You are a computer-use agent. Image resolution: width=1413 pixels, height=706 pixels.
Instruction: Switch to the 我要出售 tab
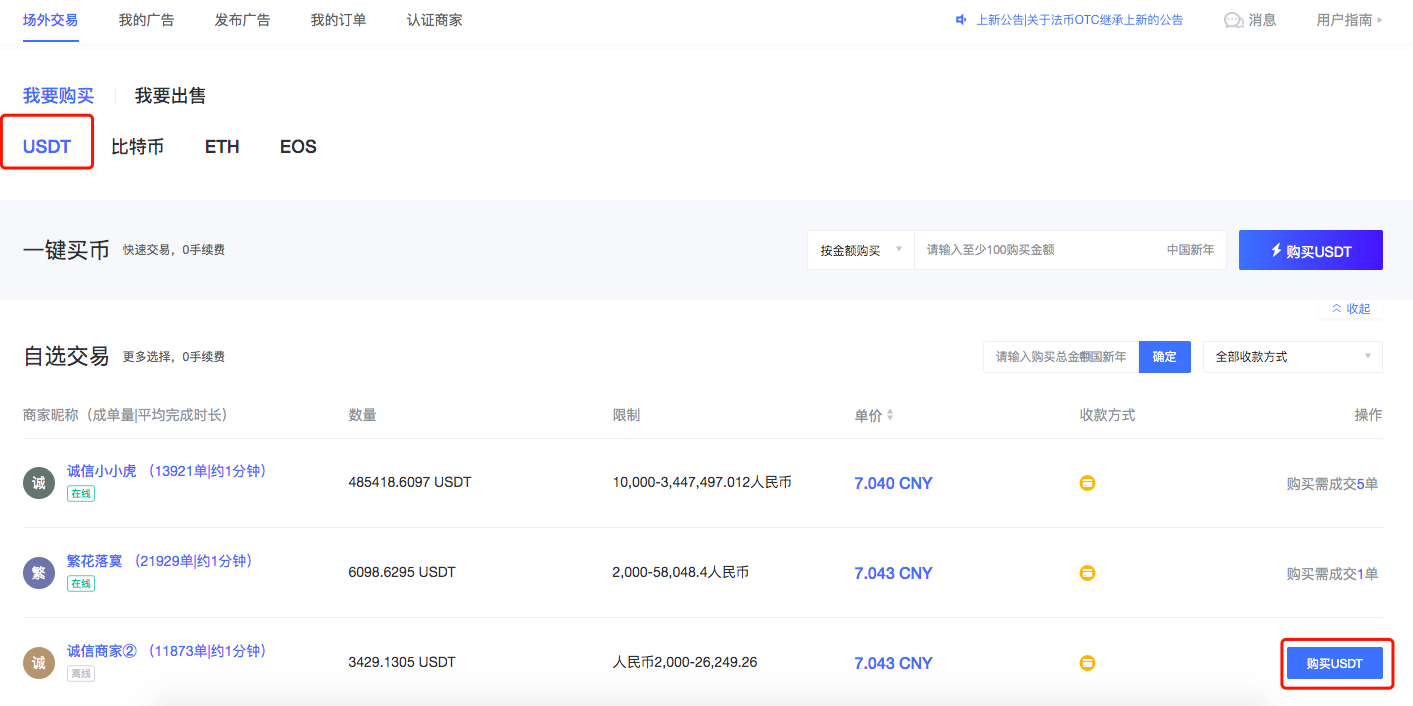point(170,96)
